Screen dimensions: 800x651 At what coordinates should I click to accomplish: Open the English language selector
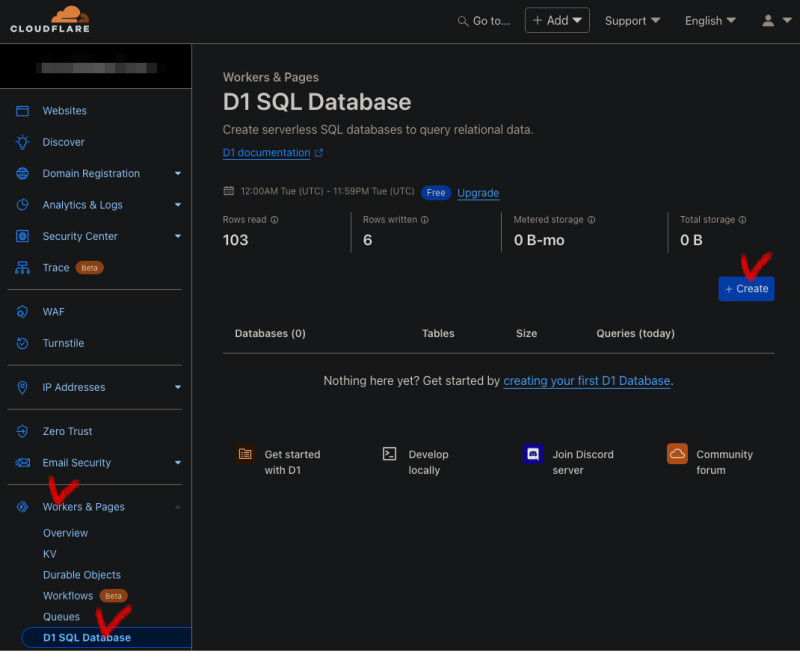click(709, 20)
